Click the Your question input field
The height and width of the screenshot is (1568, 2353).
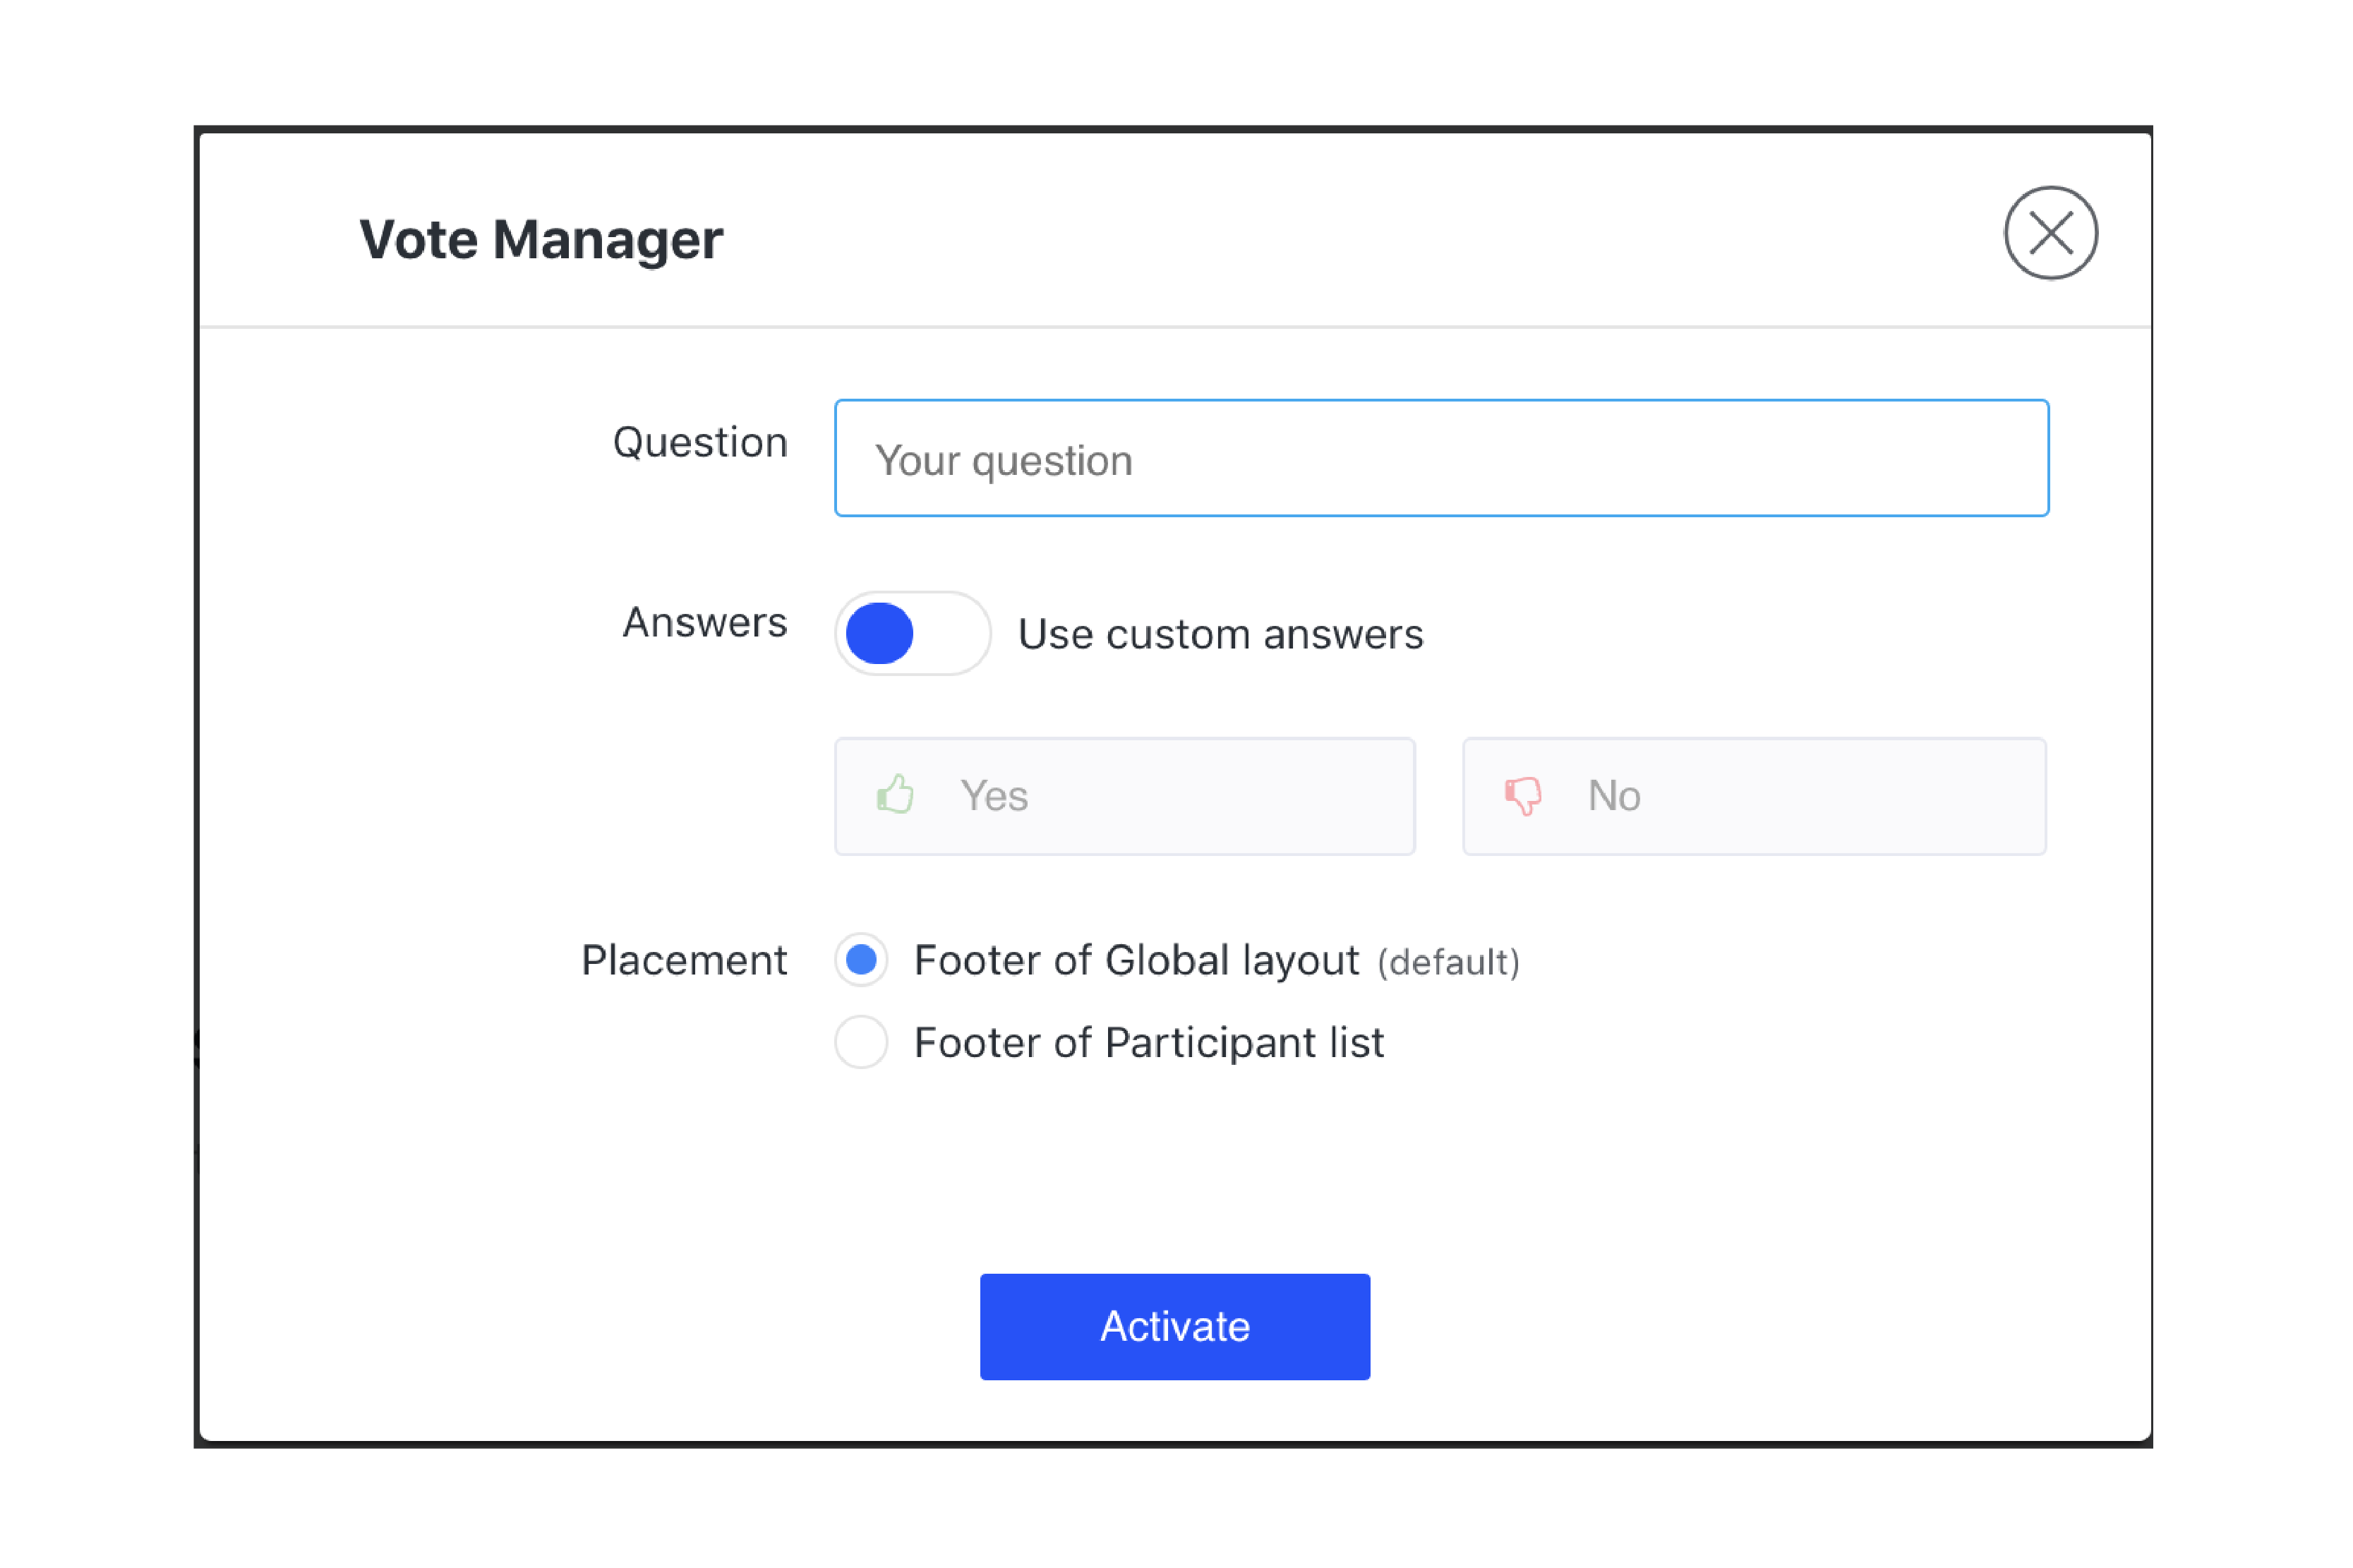pos(1441,458)
